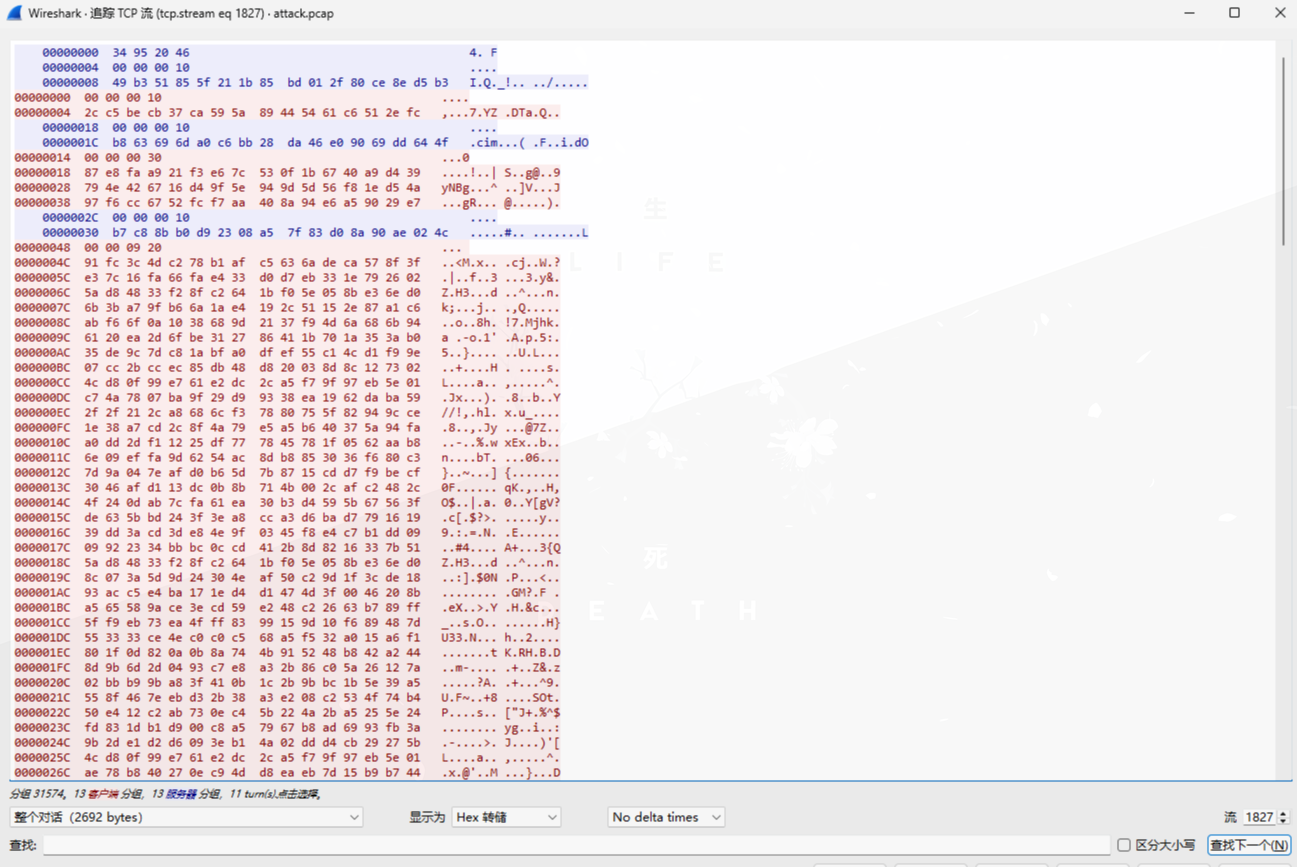Open the 显示为 Hex 转储 format dropdown
The image size is (1297, 867).
coord(505,817)
